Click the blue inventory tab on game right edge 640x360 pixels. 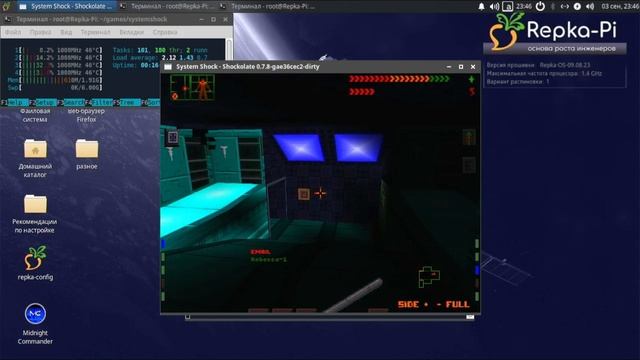[477, 270]
